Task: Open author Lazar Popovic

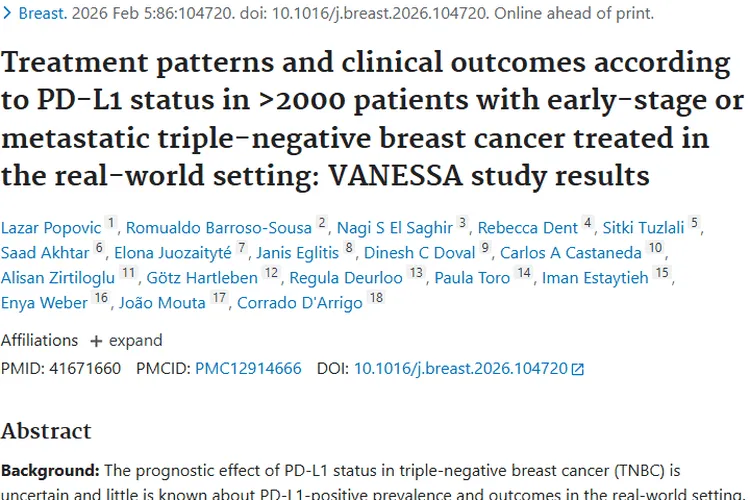Action: (50, 227)
